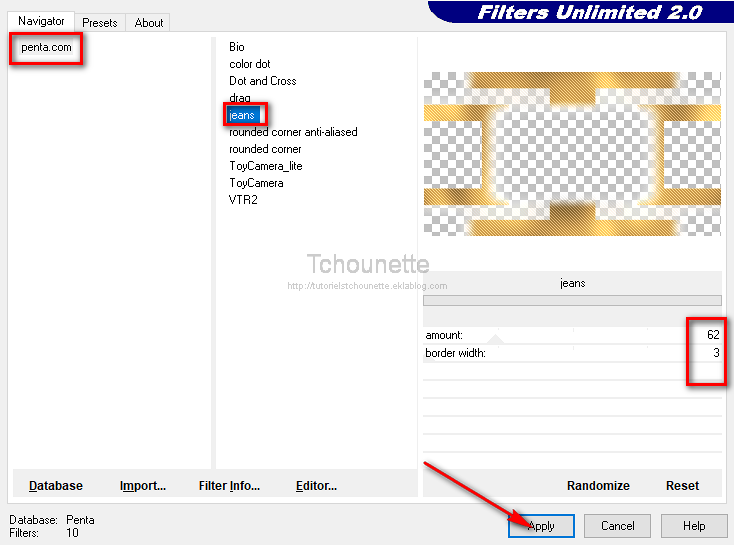Show Filter Info
The height and width of the screenshot is (545, 734).
click(x=229, y=486)
